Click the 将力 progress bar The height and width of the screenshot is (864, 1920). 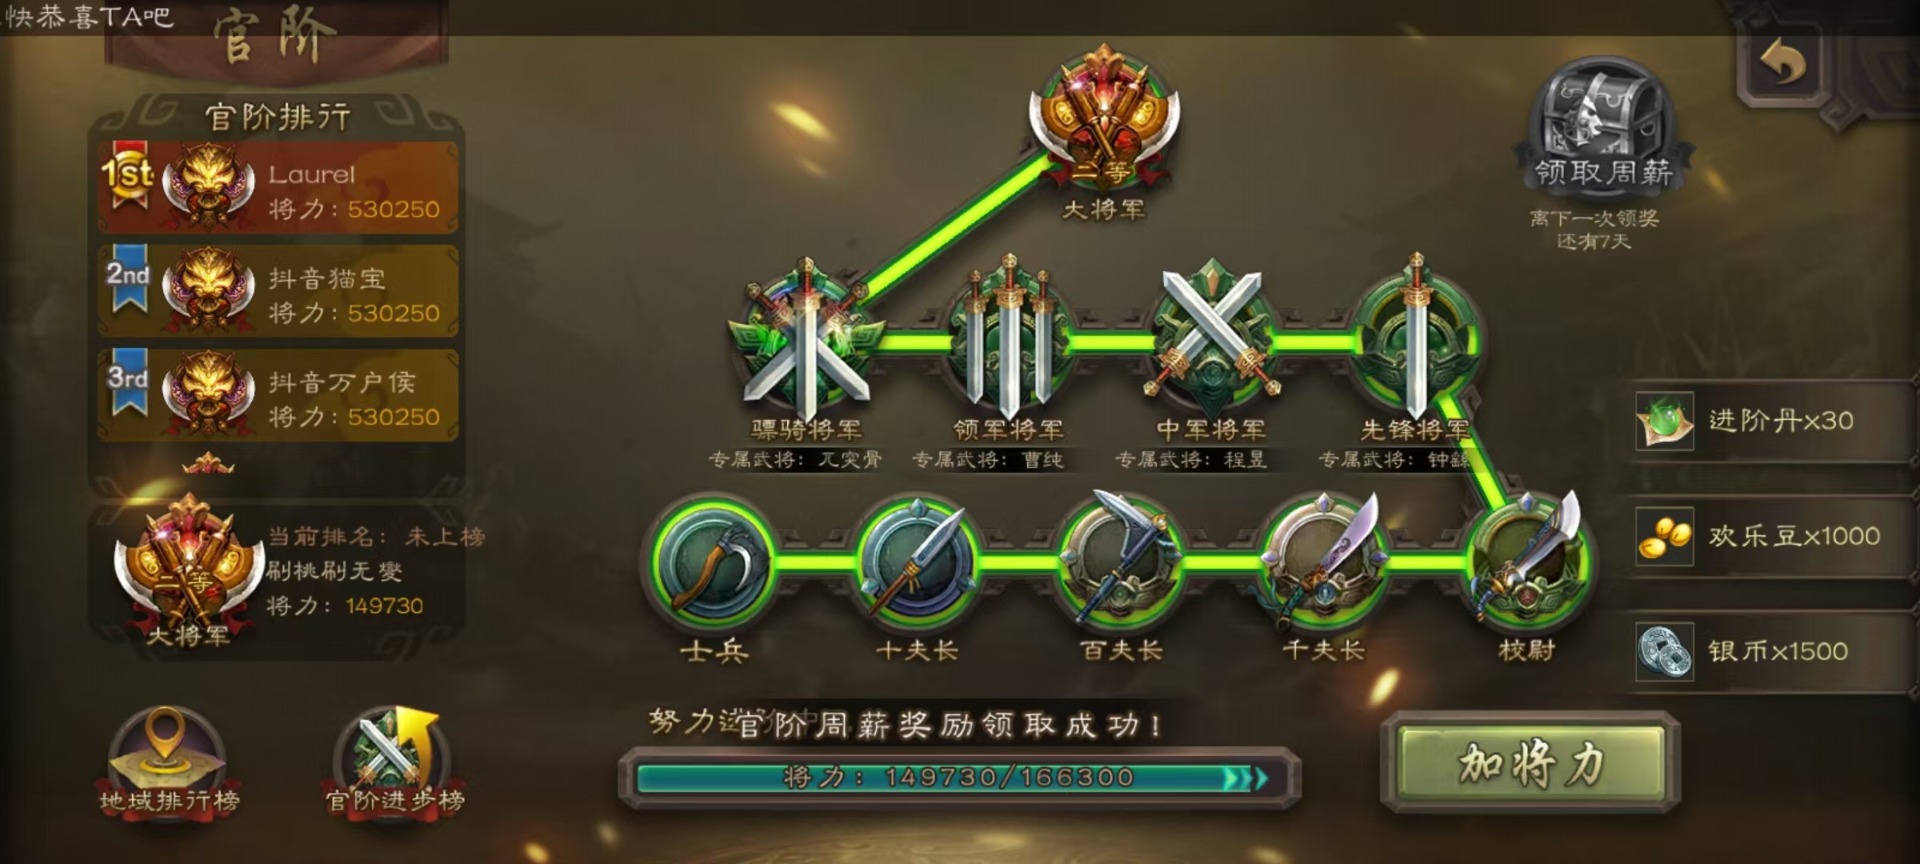pyautogui.click(x=958, y=777)
